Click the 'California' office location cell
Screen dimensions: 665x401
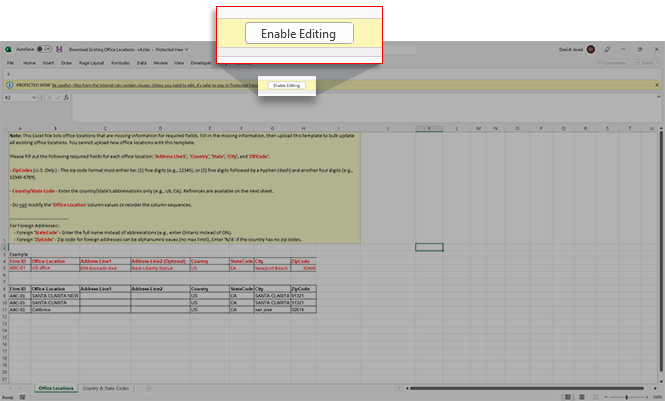(x=55, y=309)
